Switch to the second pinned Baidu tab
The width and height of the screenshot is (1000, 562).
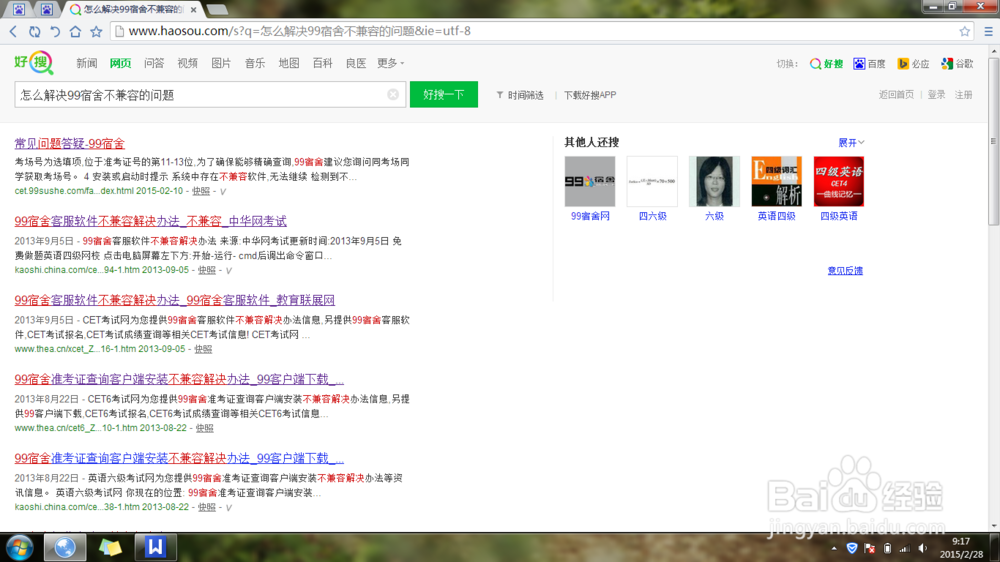47,10
